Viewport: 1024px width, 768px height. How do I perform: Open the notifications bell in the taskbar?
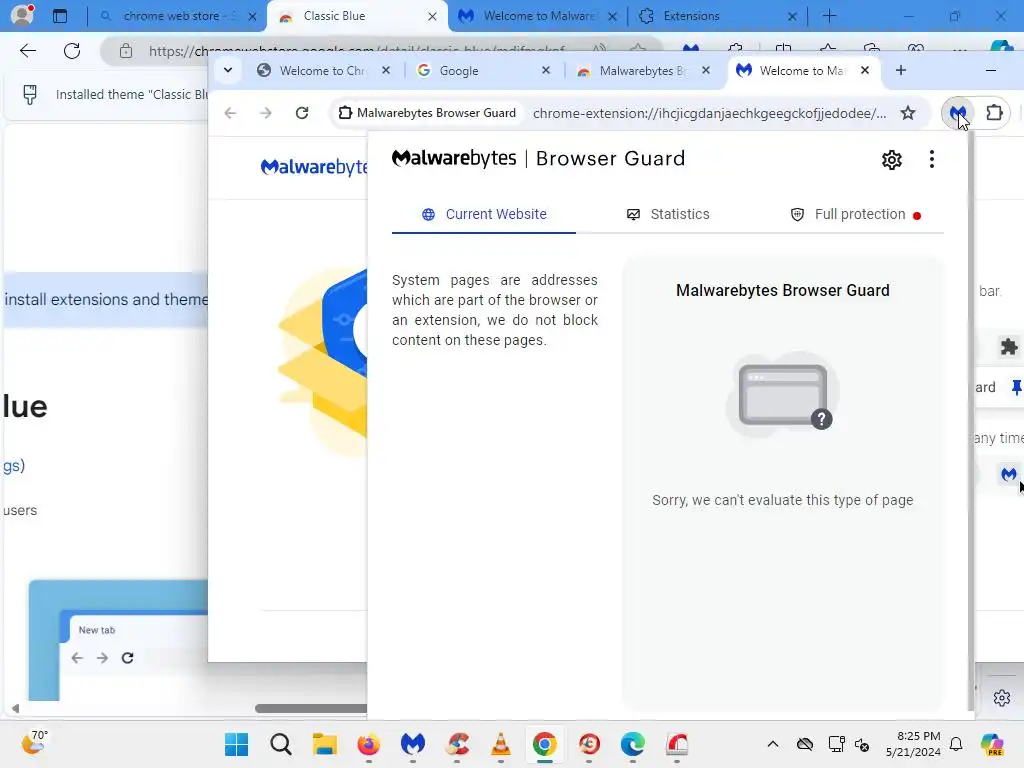(x=956, y=744)
